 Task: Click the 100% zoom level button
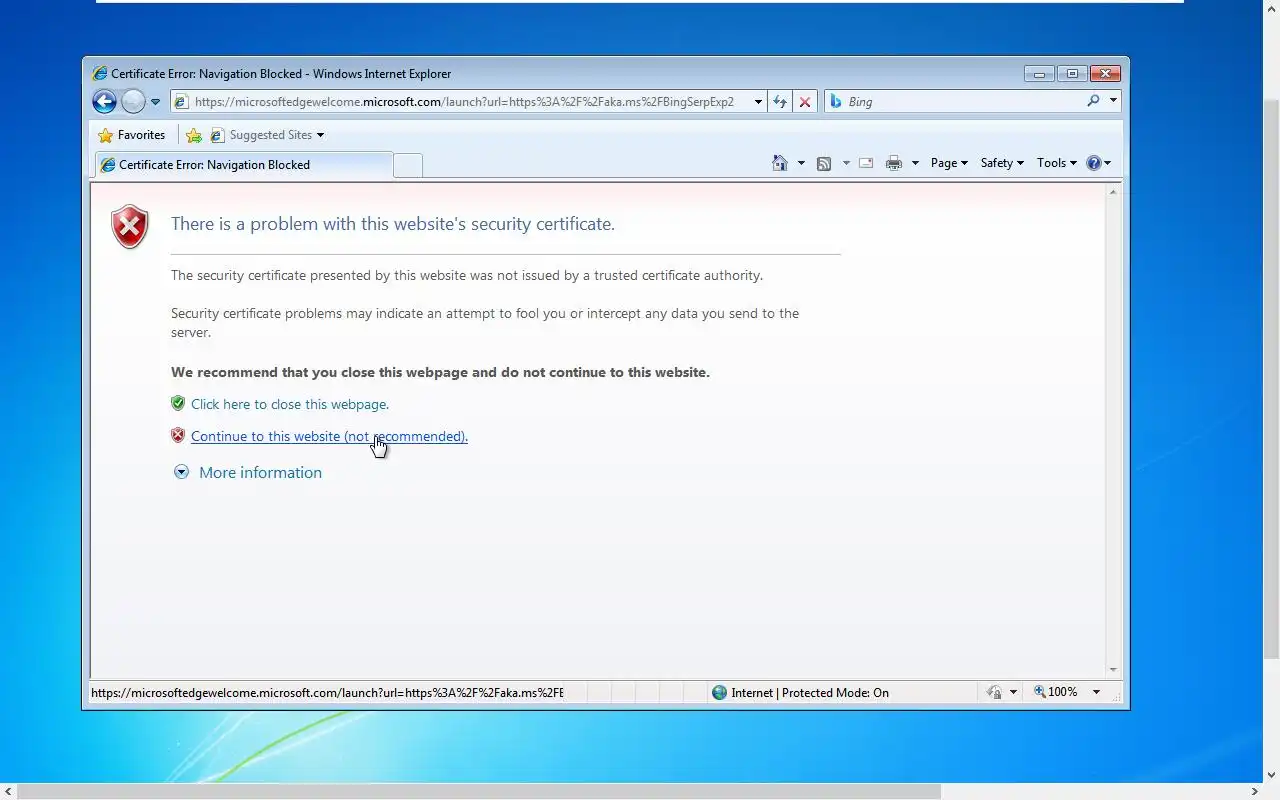tap(1056, 692)
